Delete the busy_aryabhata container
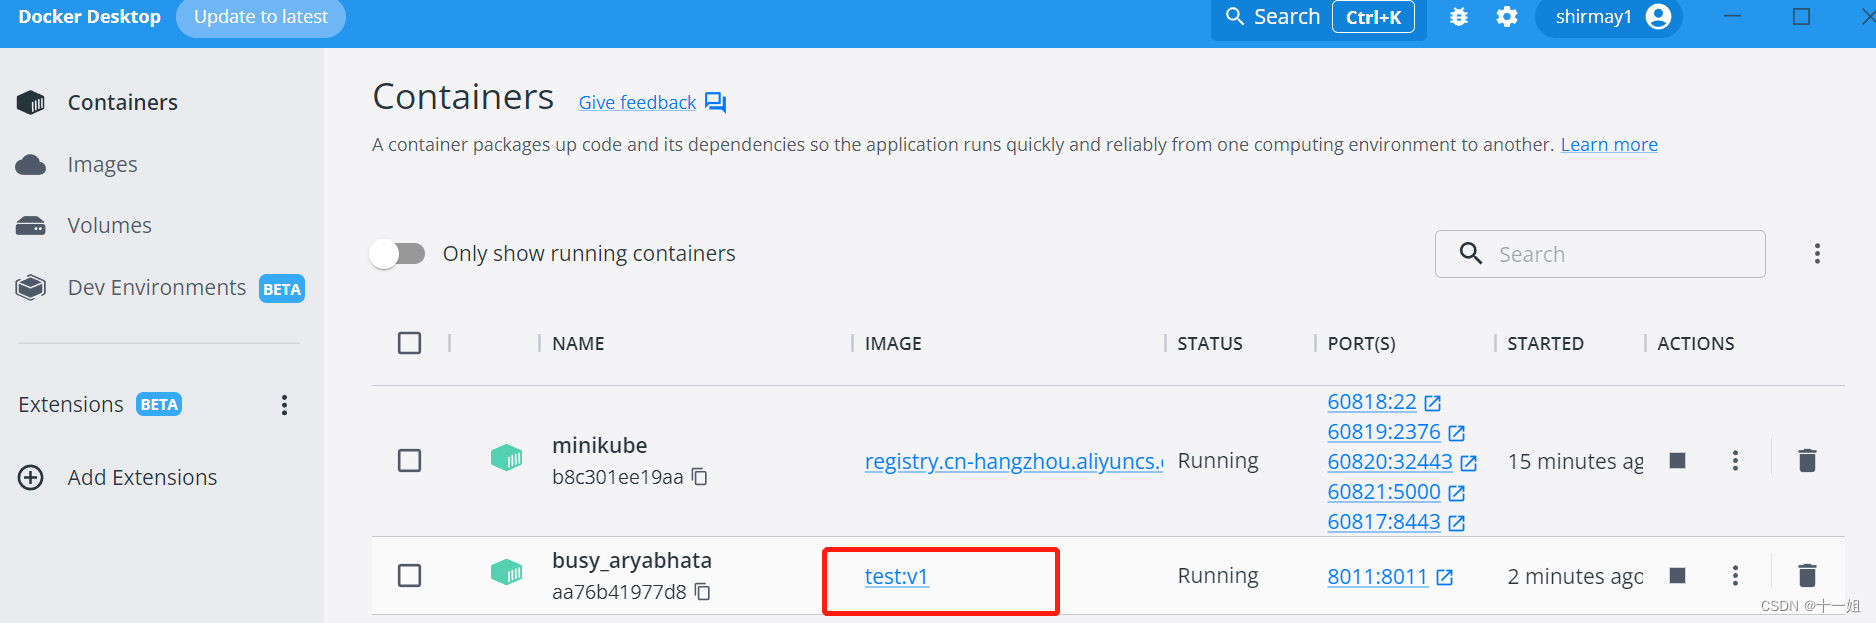This screenshot has height=623, width=1876. pos(1807,576)
